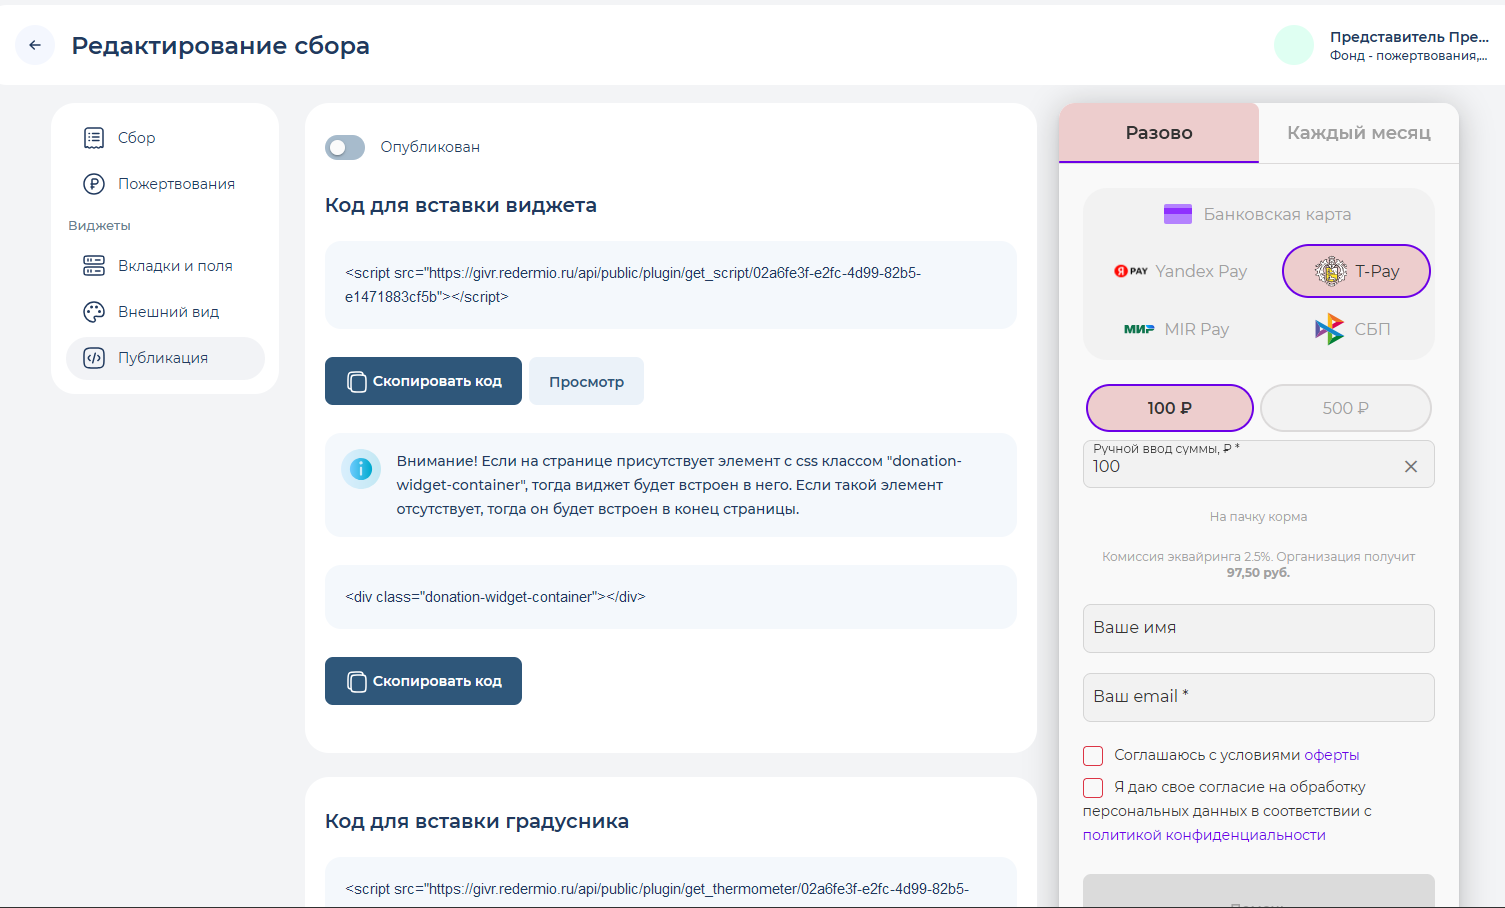Select the 500 ₽ amount option
1505x908 pixels.
(1345, 408)
